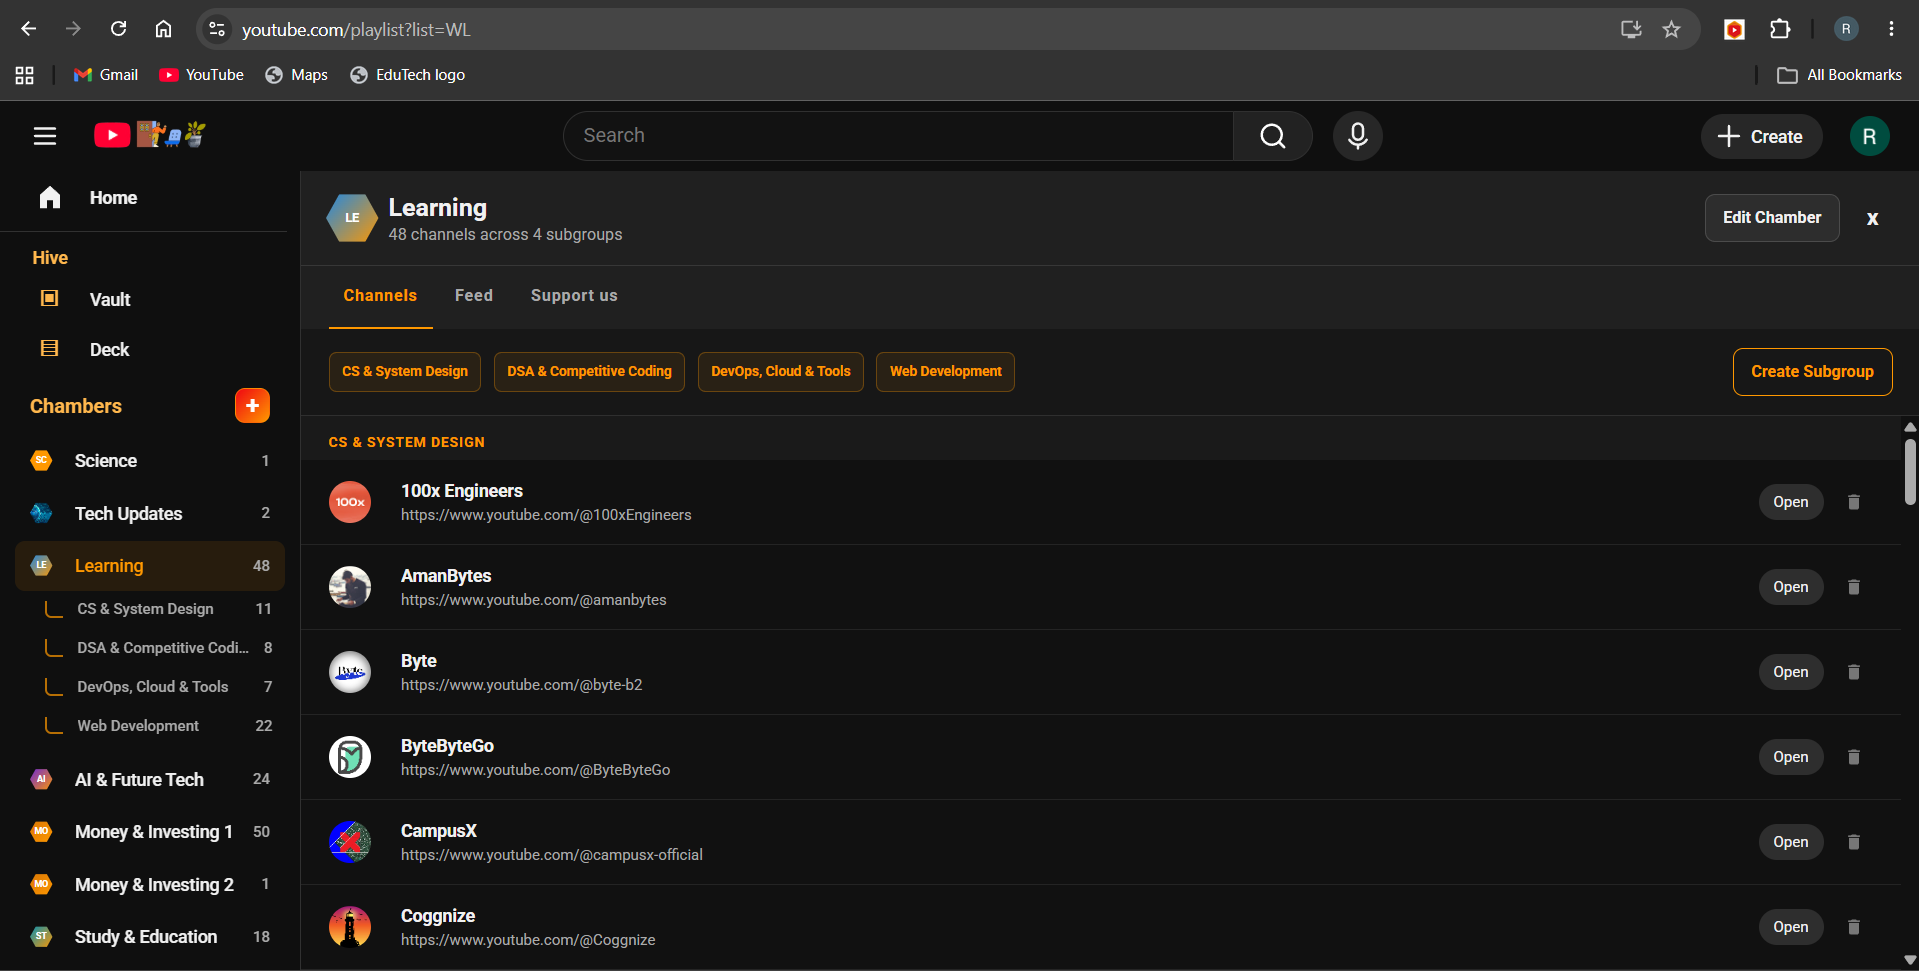This screenshot has width=1919, height=971.
Task: Open Chrome three-dot menu
Action: click(x=1891, y=29)
